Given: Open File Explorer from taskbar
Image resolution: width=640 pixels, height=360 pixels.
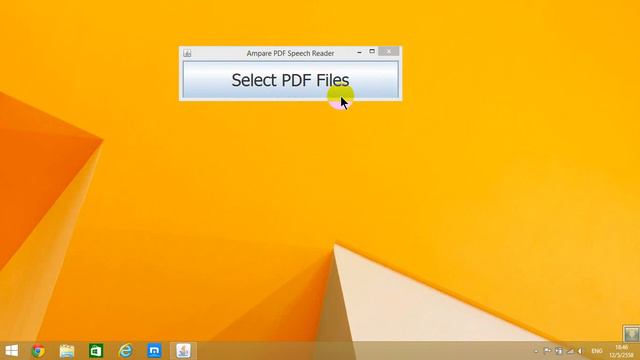Looking at the screenshot, I should point(67,351).
